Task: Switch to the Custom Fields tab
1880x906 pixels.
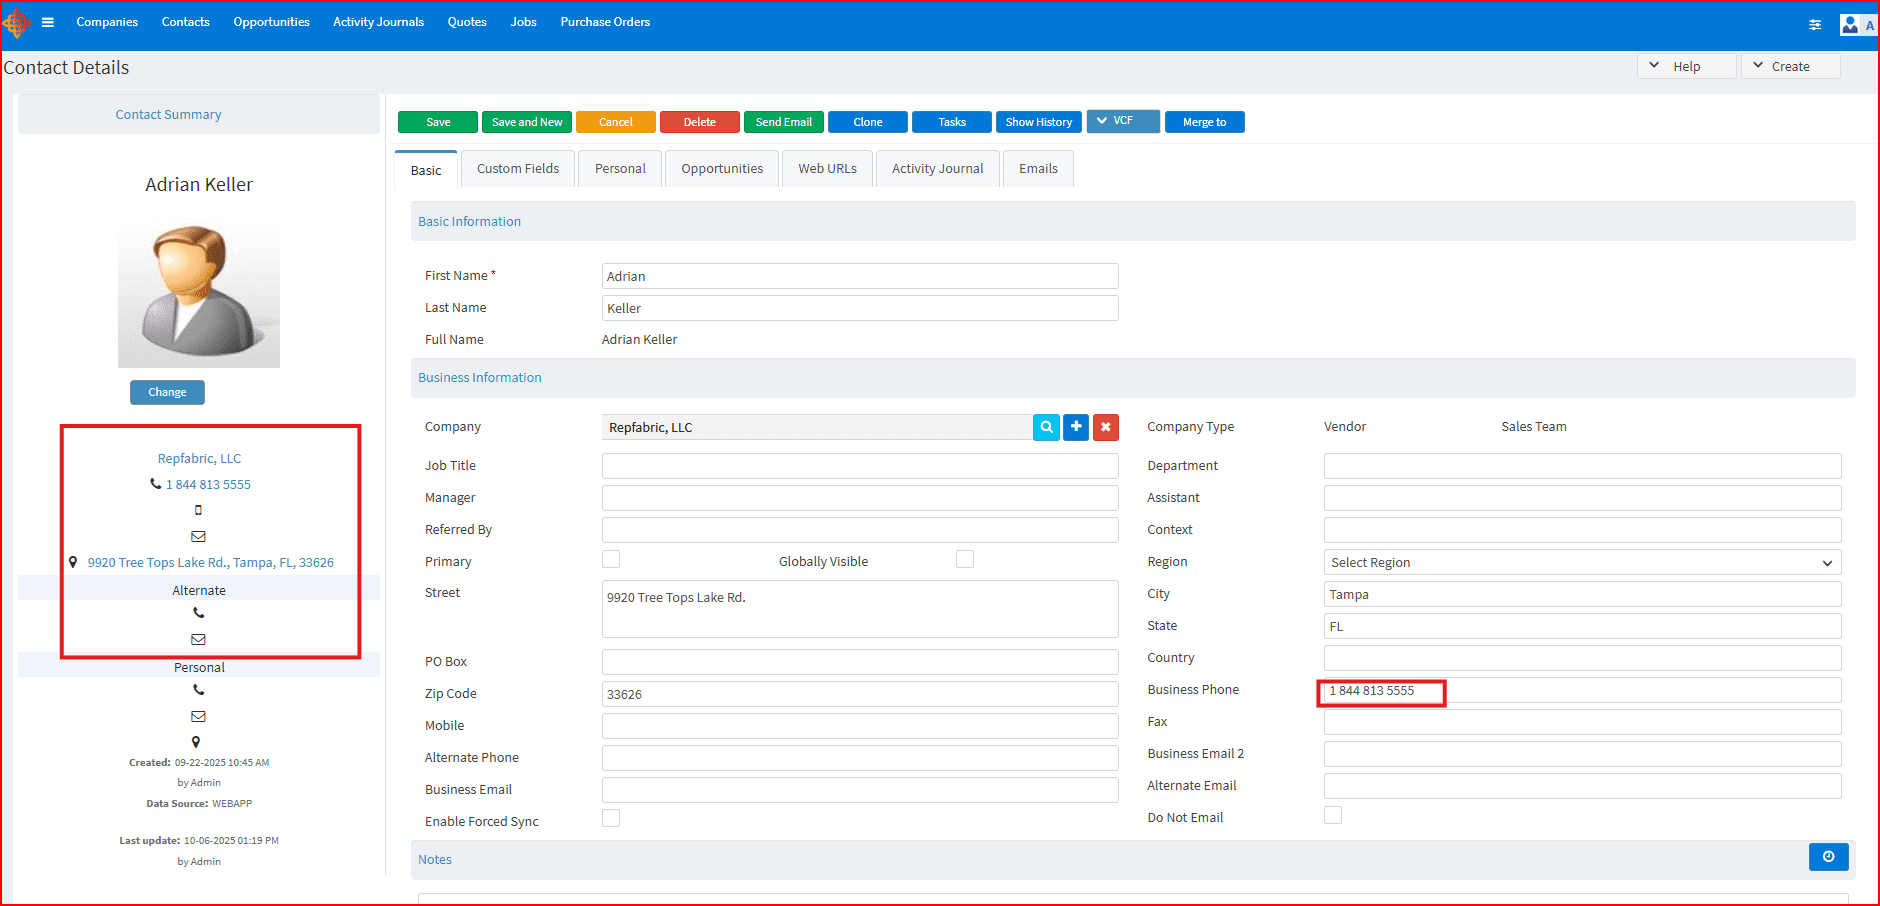Action: tap(518, 169)
